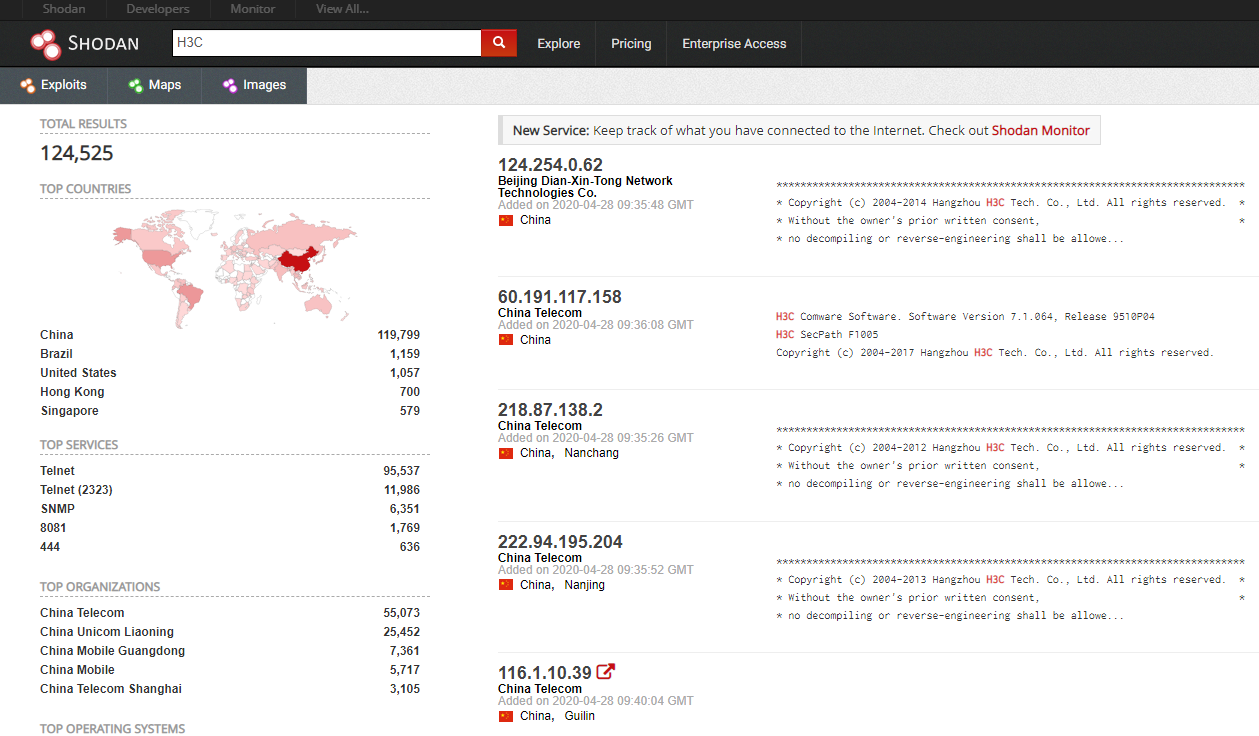The height and width of the screenshot is (736, 1259).
Task: Open the View All... top menu
Action: coord(342,9)
